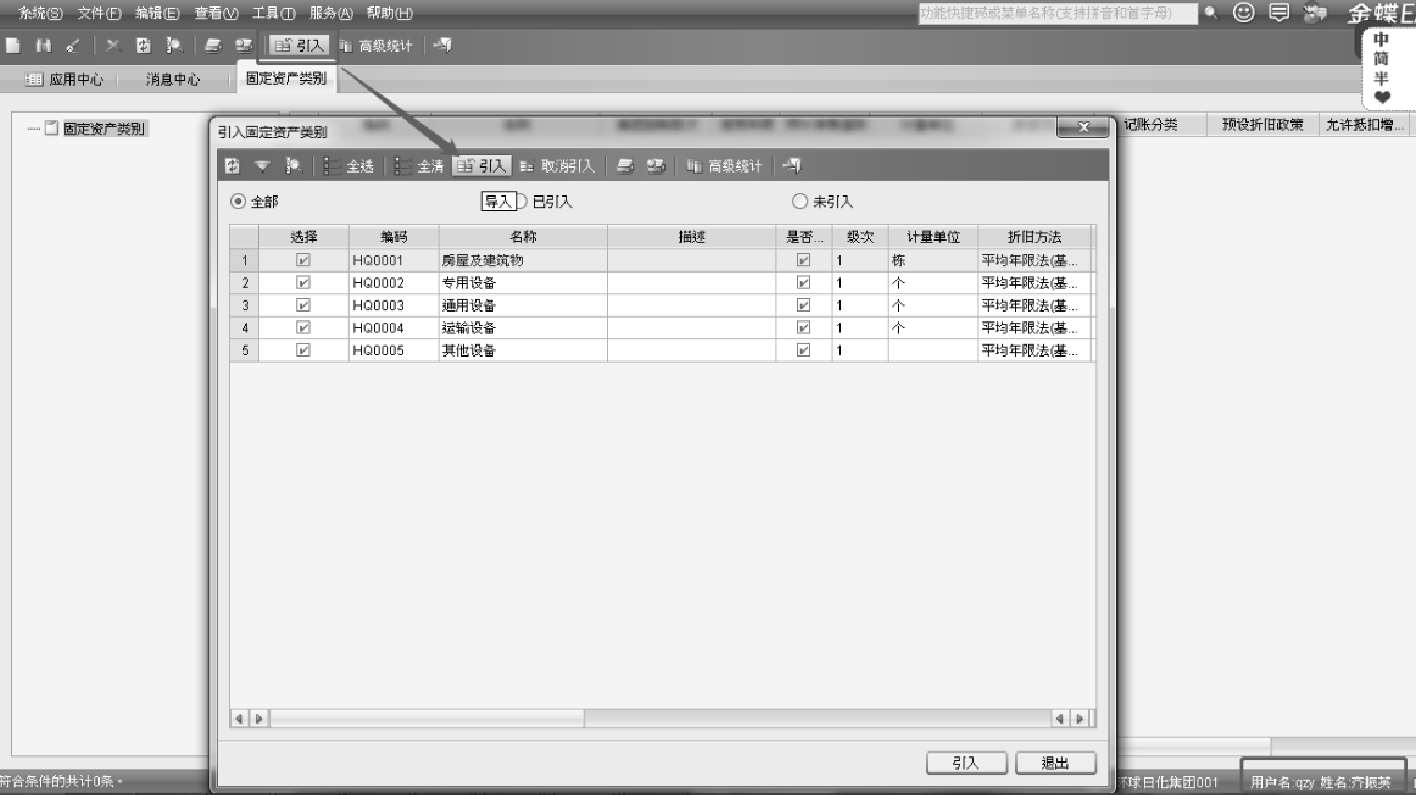Open the 帮助(H) menu
Image resolution: width=1417 pixels, height=795 pixels.
pyautogui.click(x=390, y=13)
